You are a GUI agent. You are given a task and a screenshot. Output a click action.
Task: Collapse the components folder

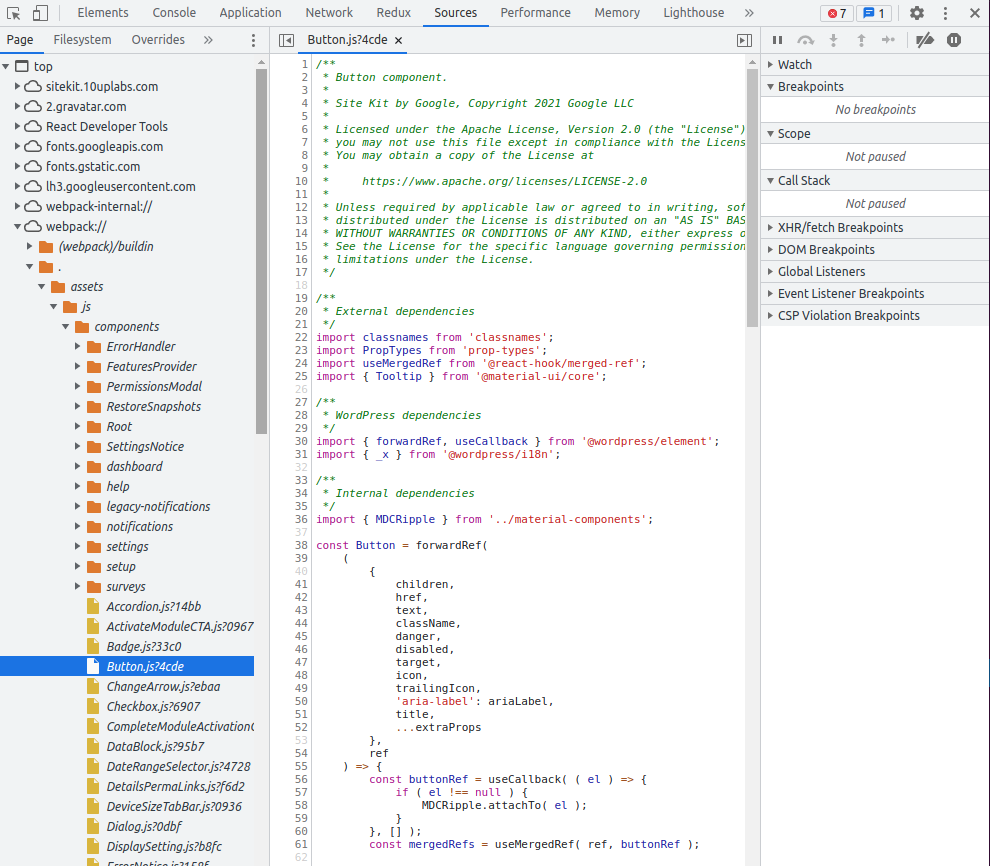point(66,326)
